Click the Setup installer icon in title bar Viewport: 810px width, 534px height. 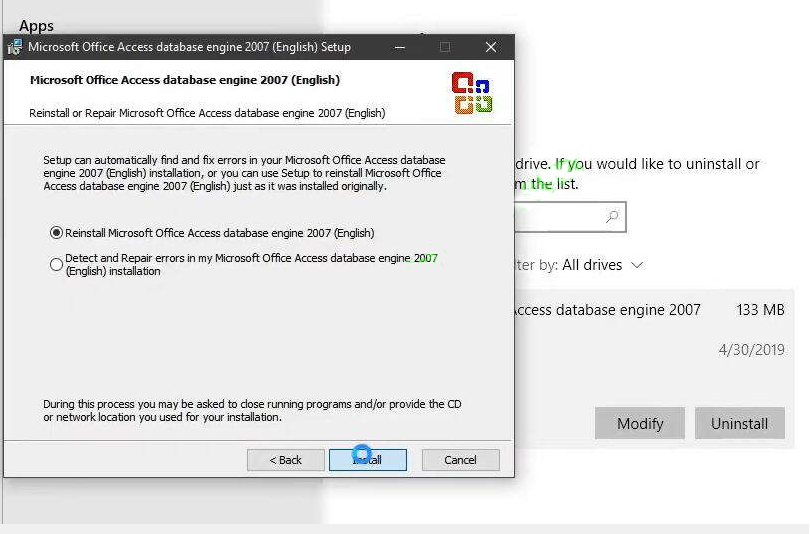tap(14, 47)
